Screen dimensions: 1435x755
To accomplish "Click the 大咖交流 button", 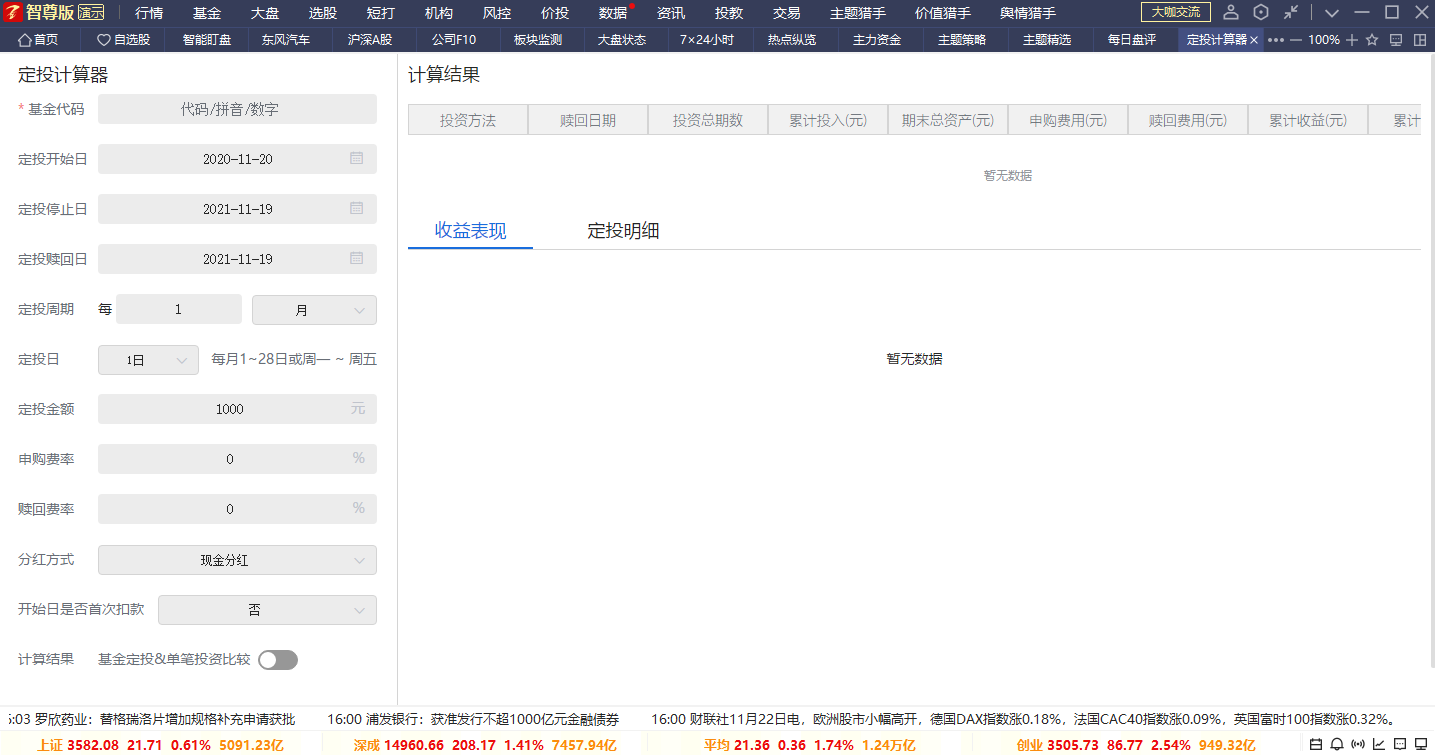I will tap(1175, 12).
